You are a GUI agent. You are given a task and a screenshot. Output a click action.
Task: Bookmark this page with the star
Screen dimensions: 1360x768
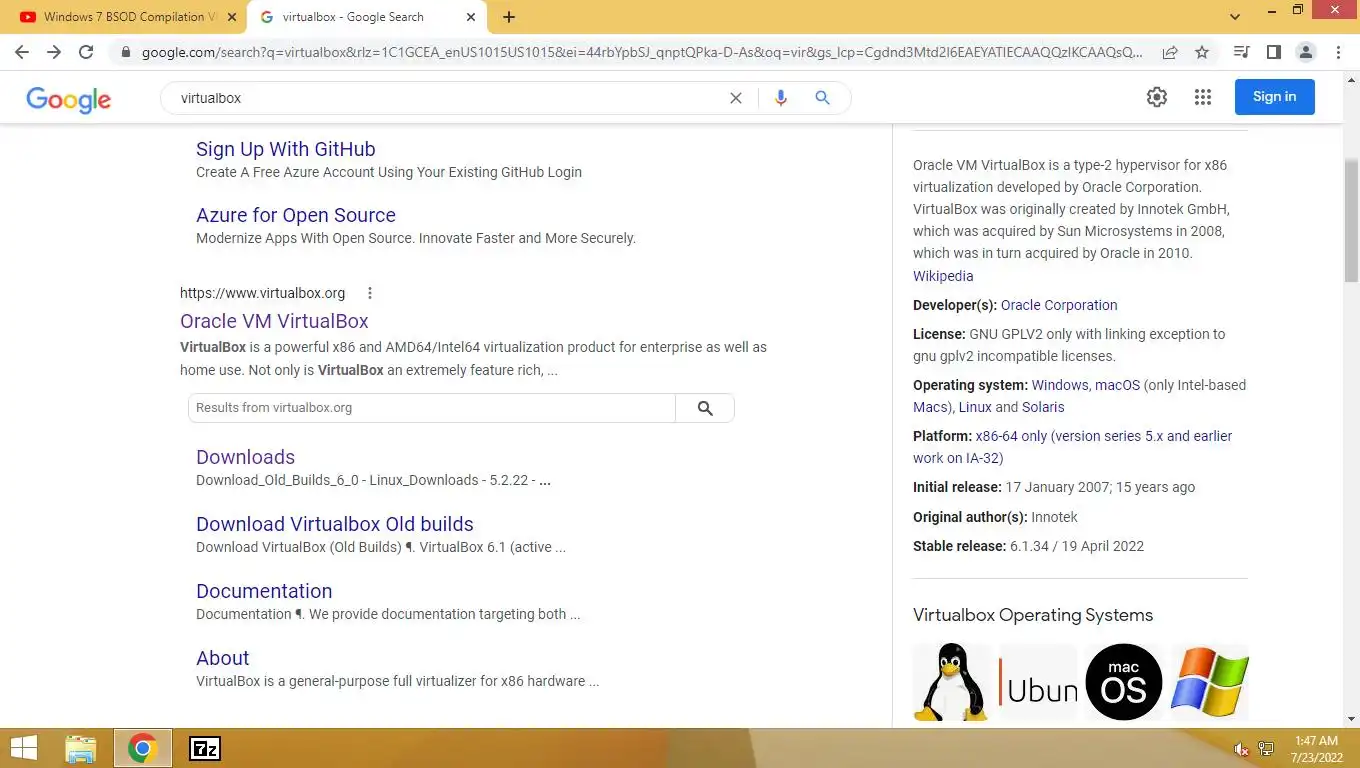[x=1202, y=52]
